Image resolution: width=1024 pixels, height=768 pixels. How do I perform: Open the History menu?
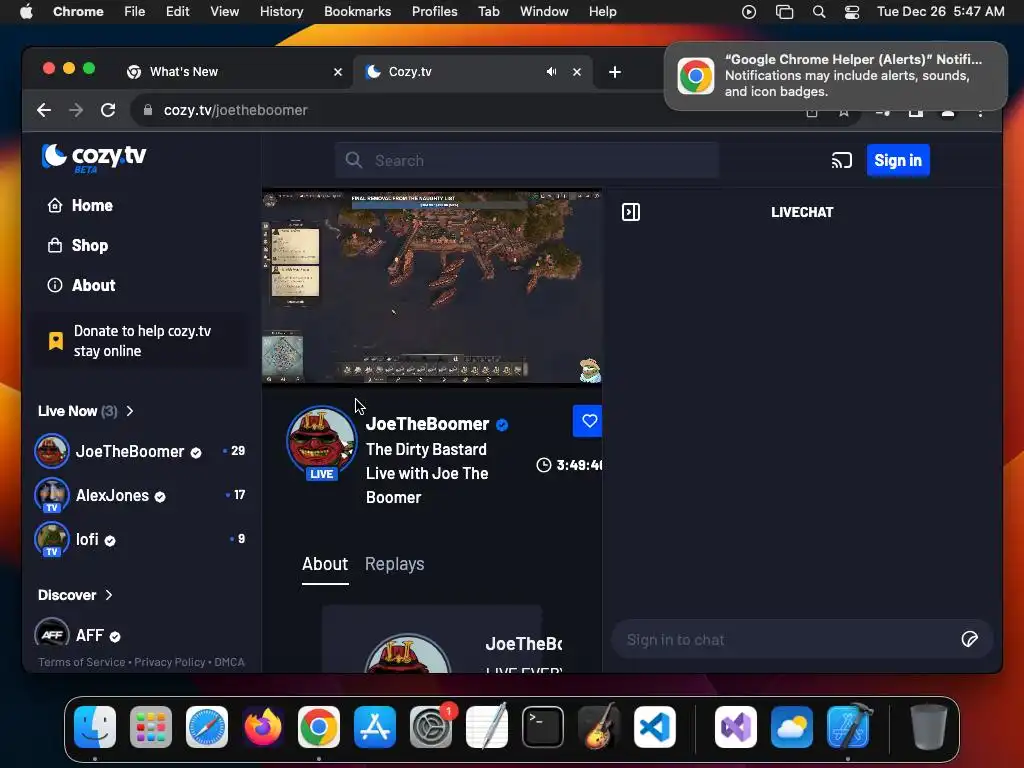pyautogui.click(x=281, y=12)
